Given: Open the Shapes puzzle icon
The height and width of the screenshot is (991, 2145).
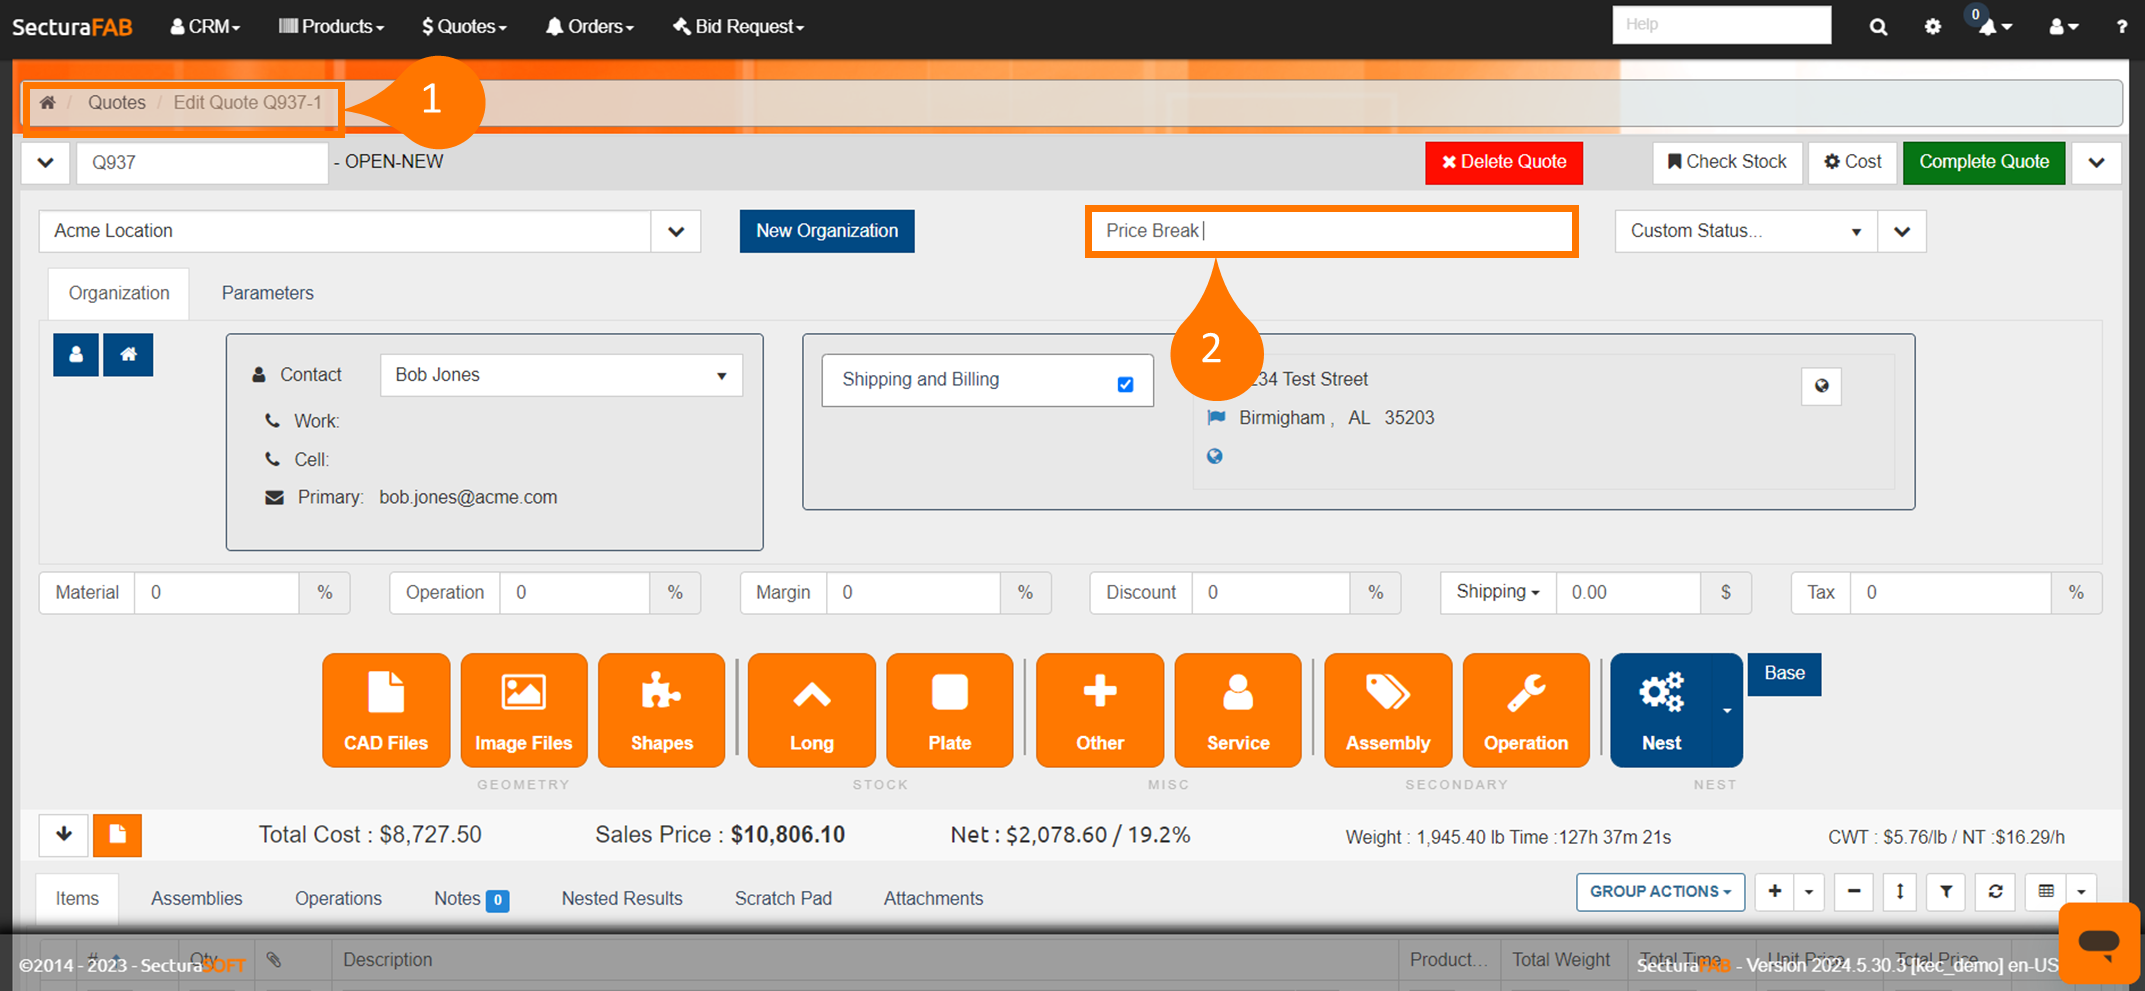Looking at the screenshot, I should [x=661, y=710].
